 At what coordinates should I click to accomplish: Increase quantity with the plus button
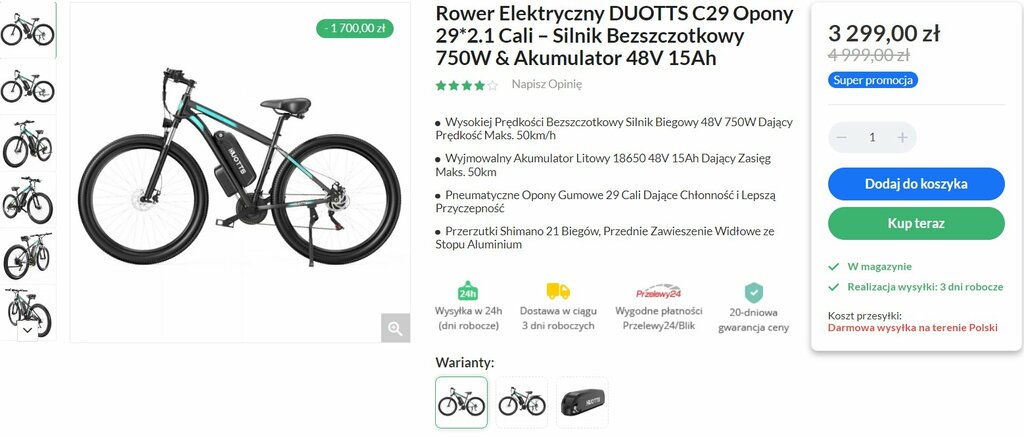903,137
